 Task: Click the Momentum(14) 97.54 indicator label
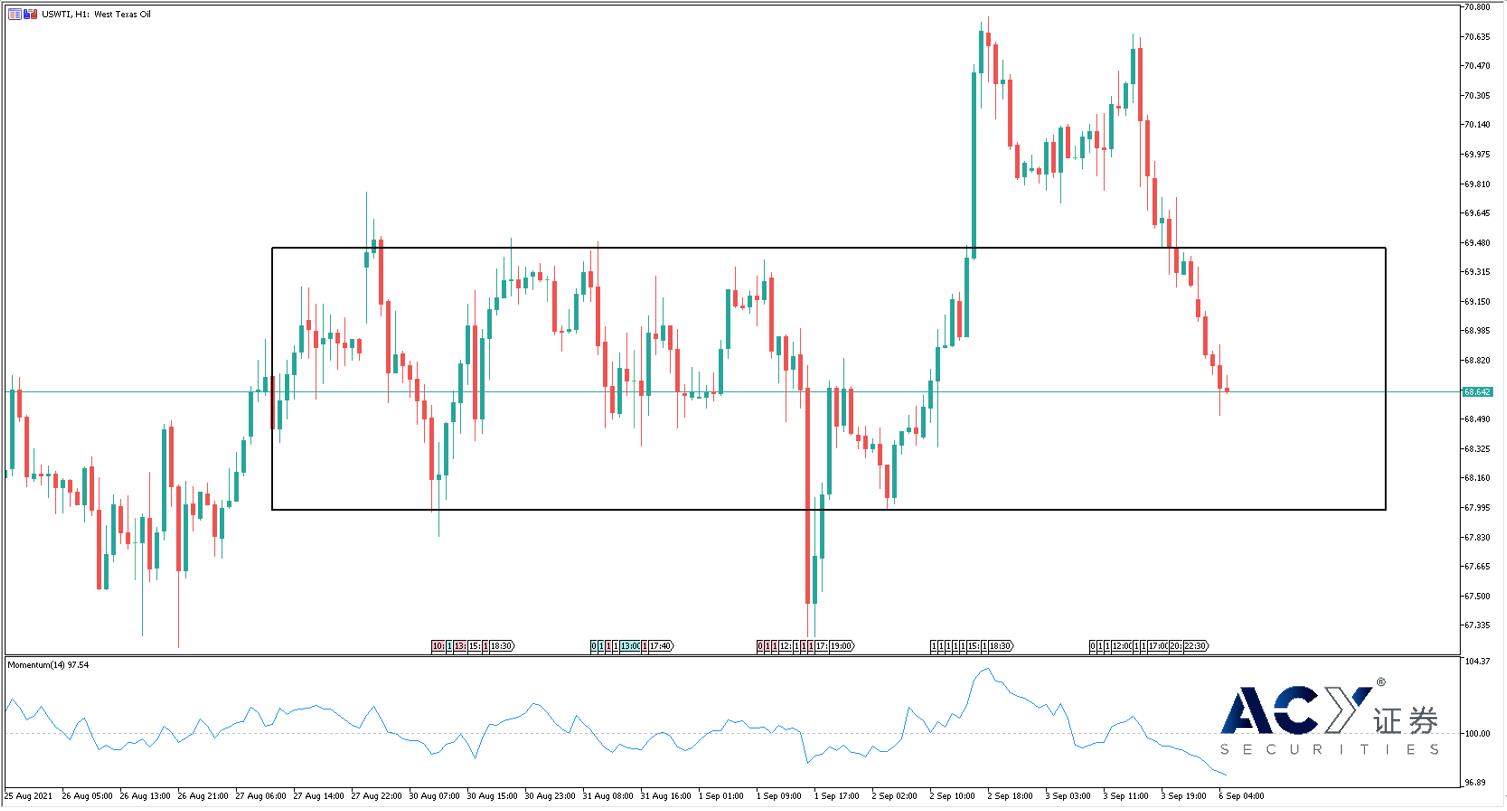pos(48,664)
